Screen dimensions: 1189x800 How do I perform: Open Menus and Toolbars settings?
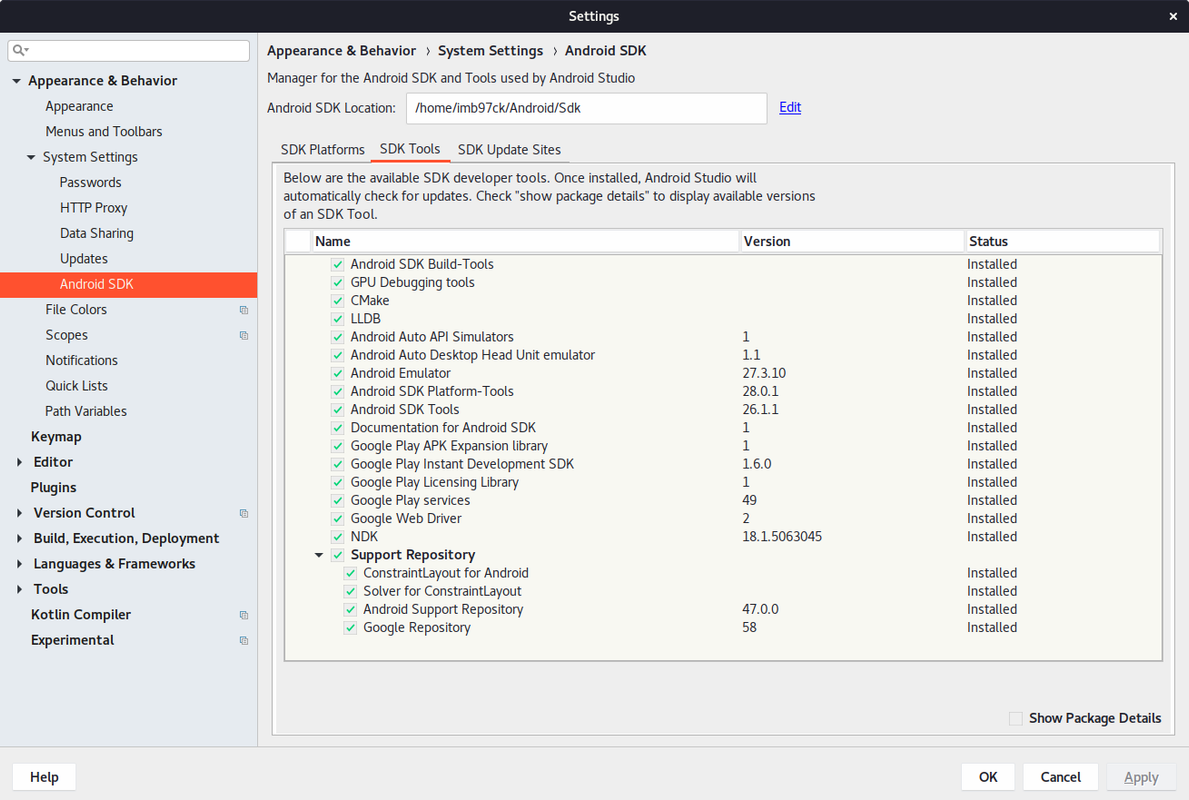point(104,131)
